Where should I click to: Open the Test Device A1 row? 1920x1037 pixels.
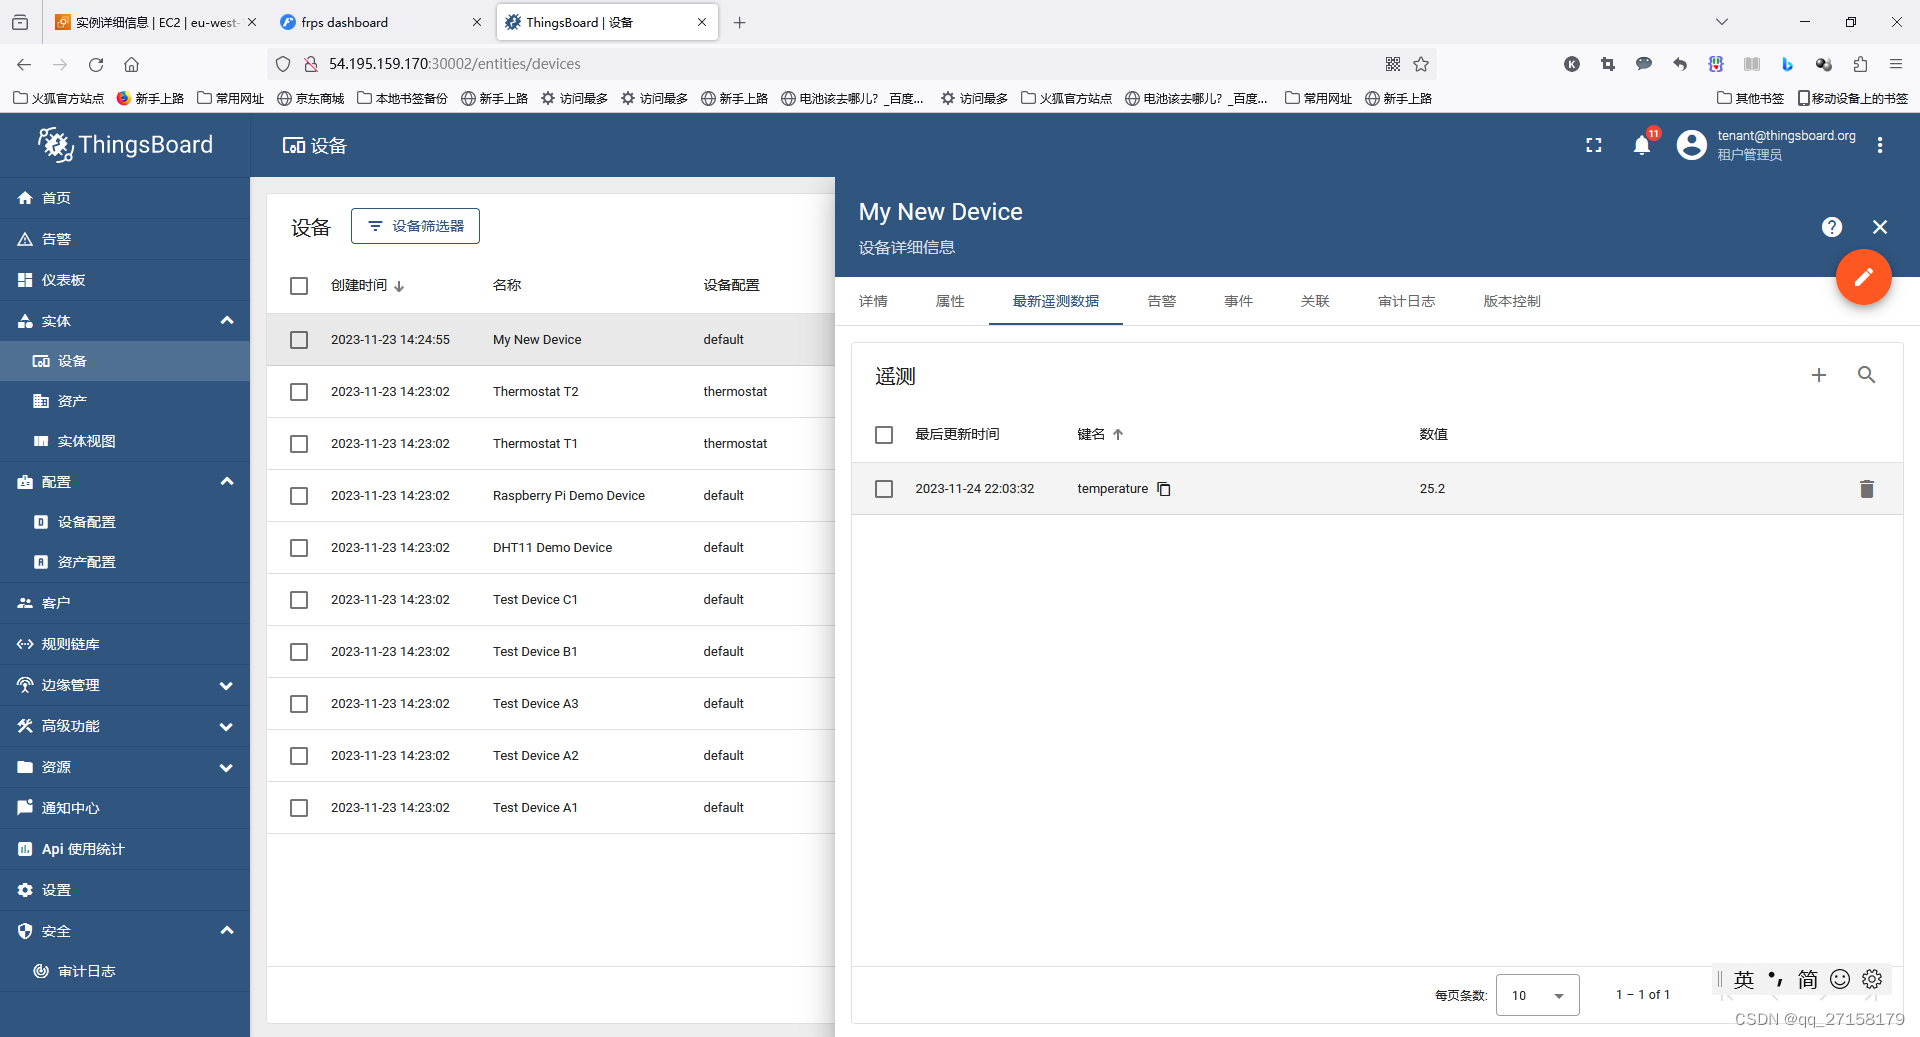coord(551,808)
